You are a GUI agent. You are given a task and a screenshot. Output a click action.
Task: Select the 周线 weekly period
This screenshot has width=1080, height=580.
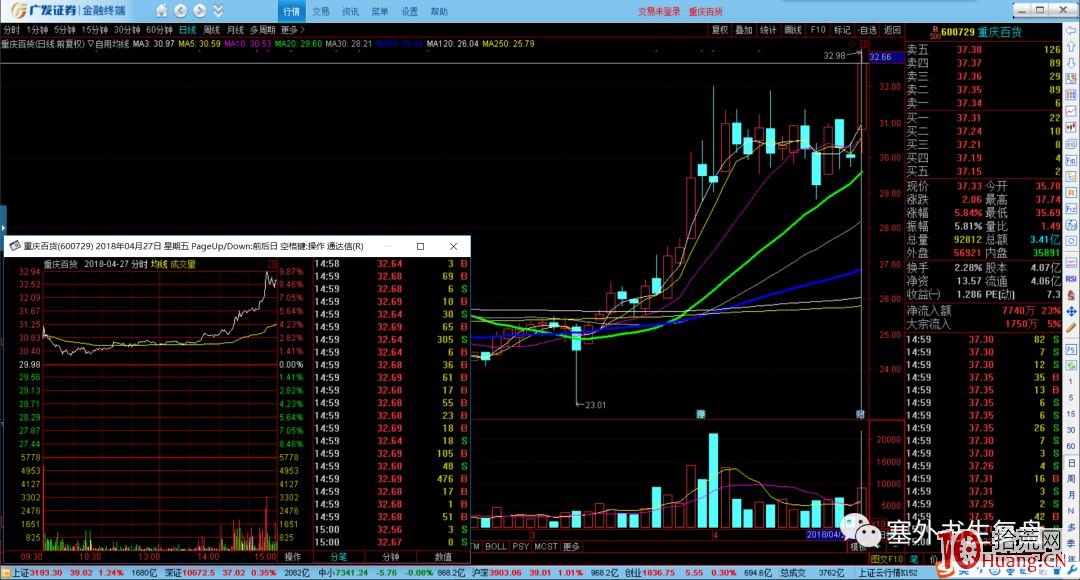[211, 30]
